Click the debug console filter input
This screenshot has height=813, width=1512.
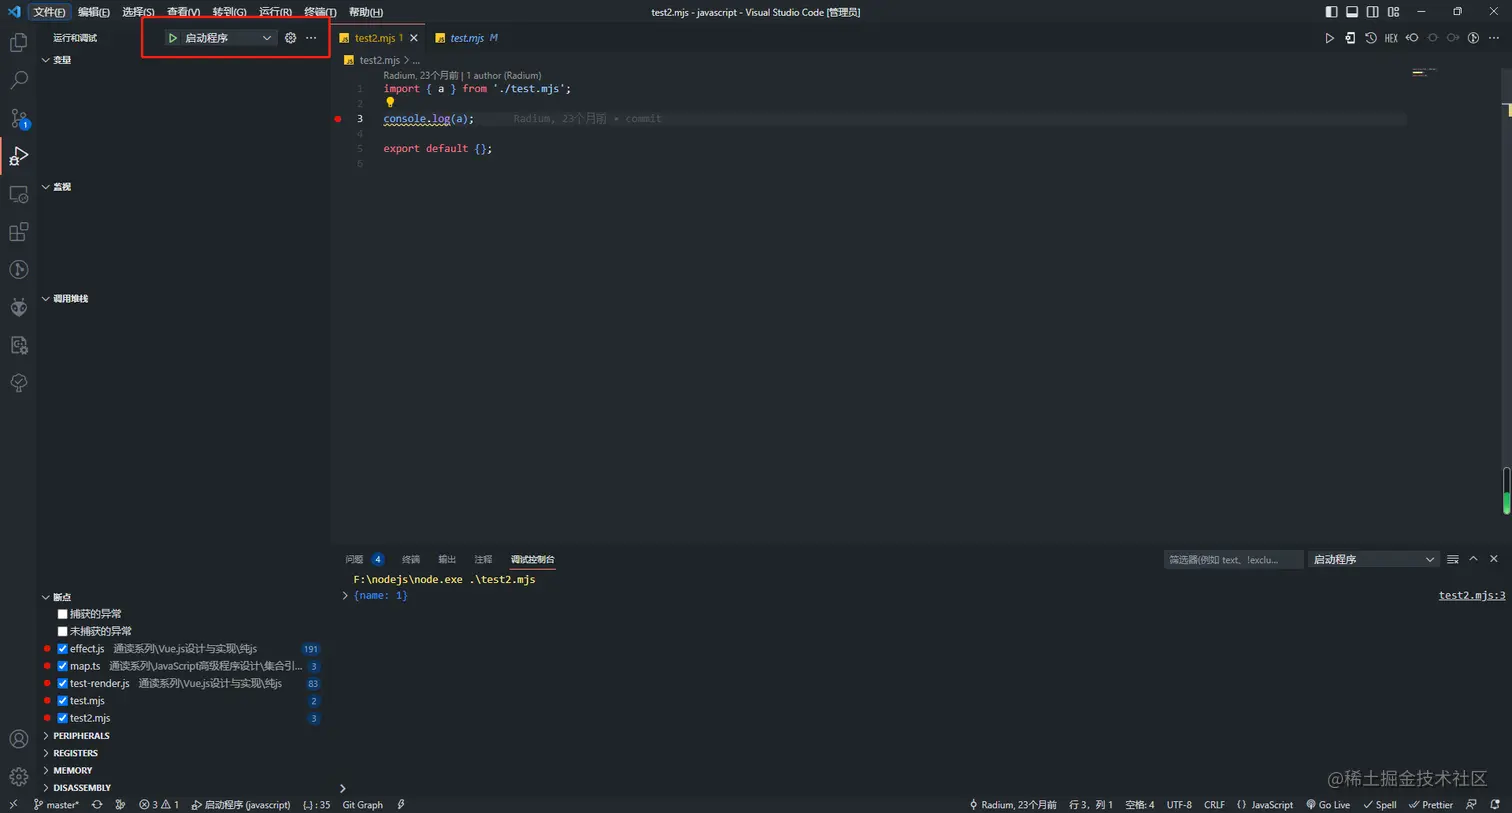click(1233, 559)
